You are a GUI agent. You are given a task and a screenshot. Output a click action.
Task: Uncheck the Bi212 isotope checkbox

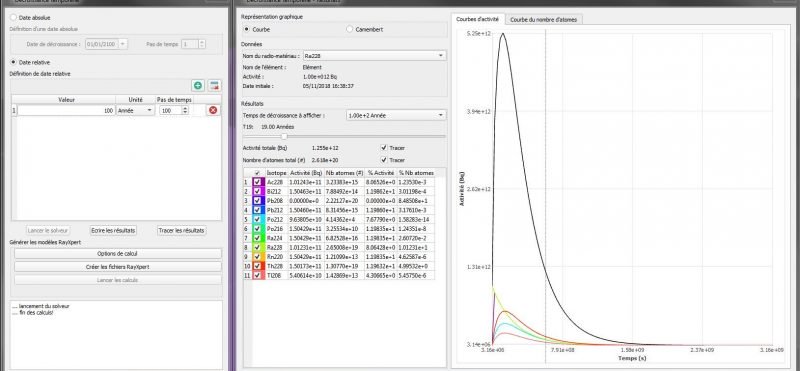coord(257,191)
